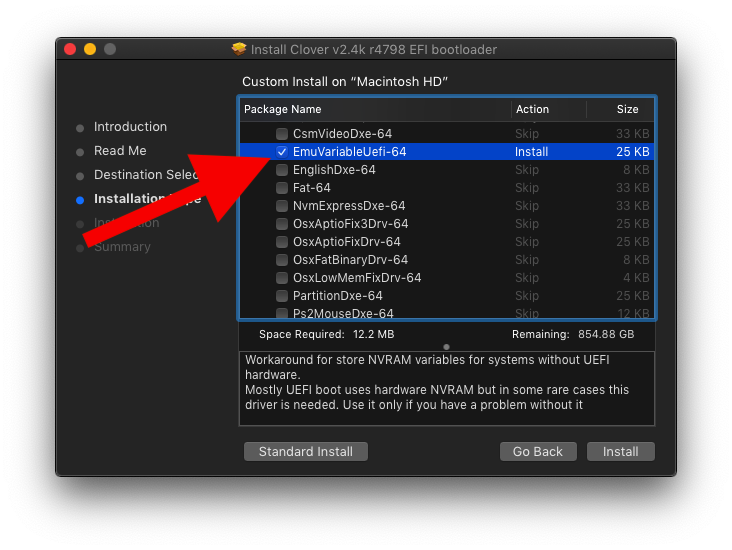Click the disabled gray zoom button
732x550 pixels.
[x=110, y=49]
